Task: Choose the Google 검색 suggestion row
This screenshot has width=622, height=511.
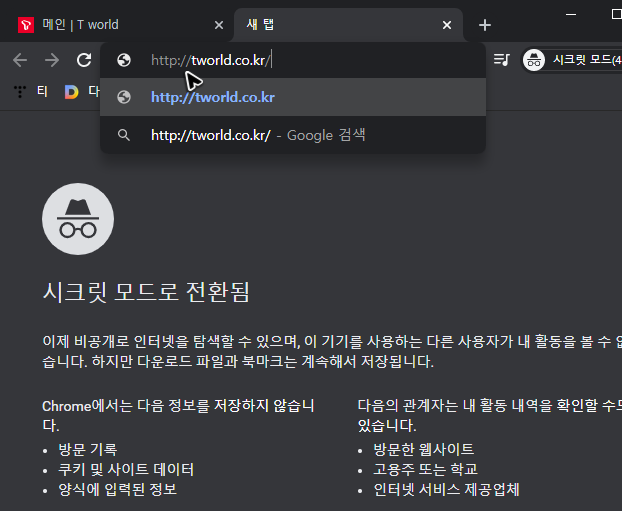Action: point(293,135)
